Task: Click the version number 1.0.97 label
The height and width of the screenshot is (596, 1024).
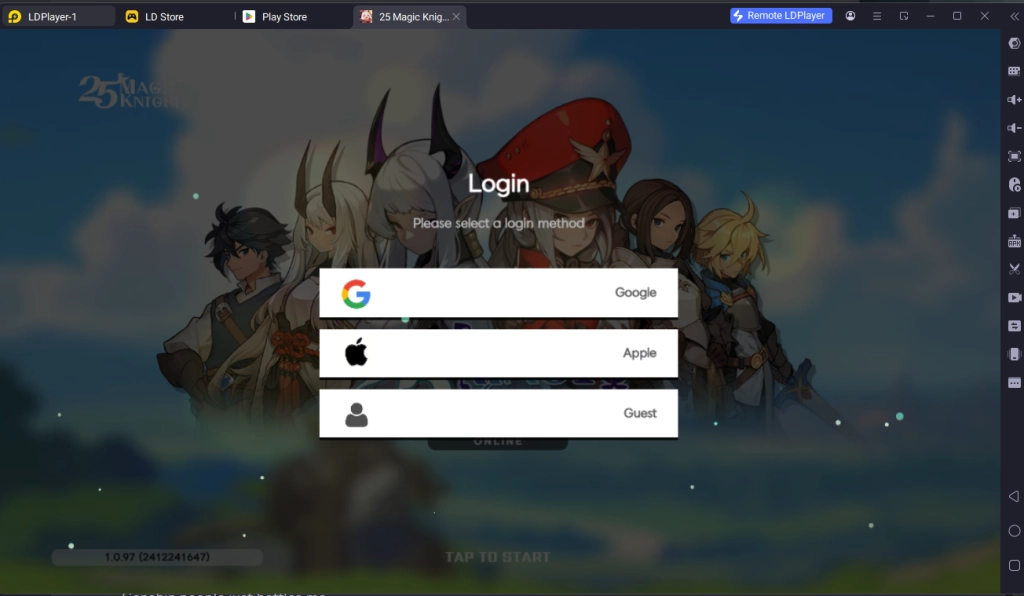Action: coord(157,557)
